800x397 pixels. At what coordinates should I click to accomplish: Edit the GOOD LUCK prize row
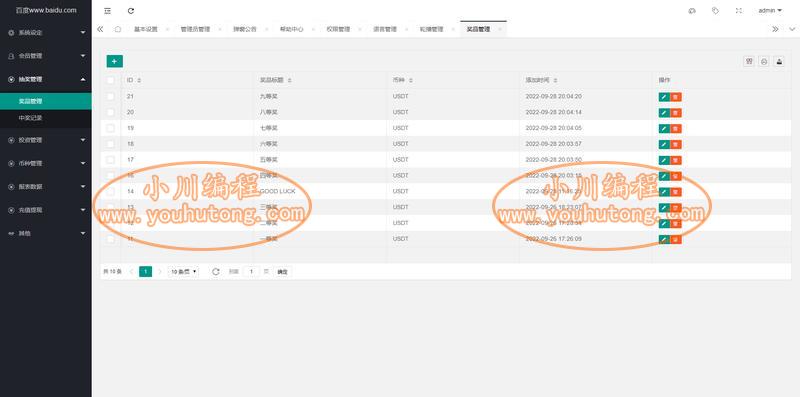664,192
